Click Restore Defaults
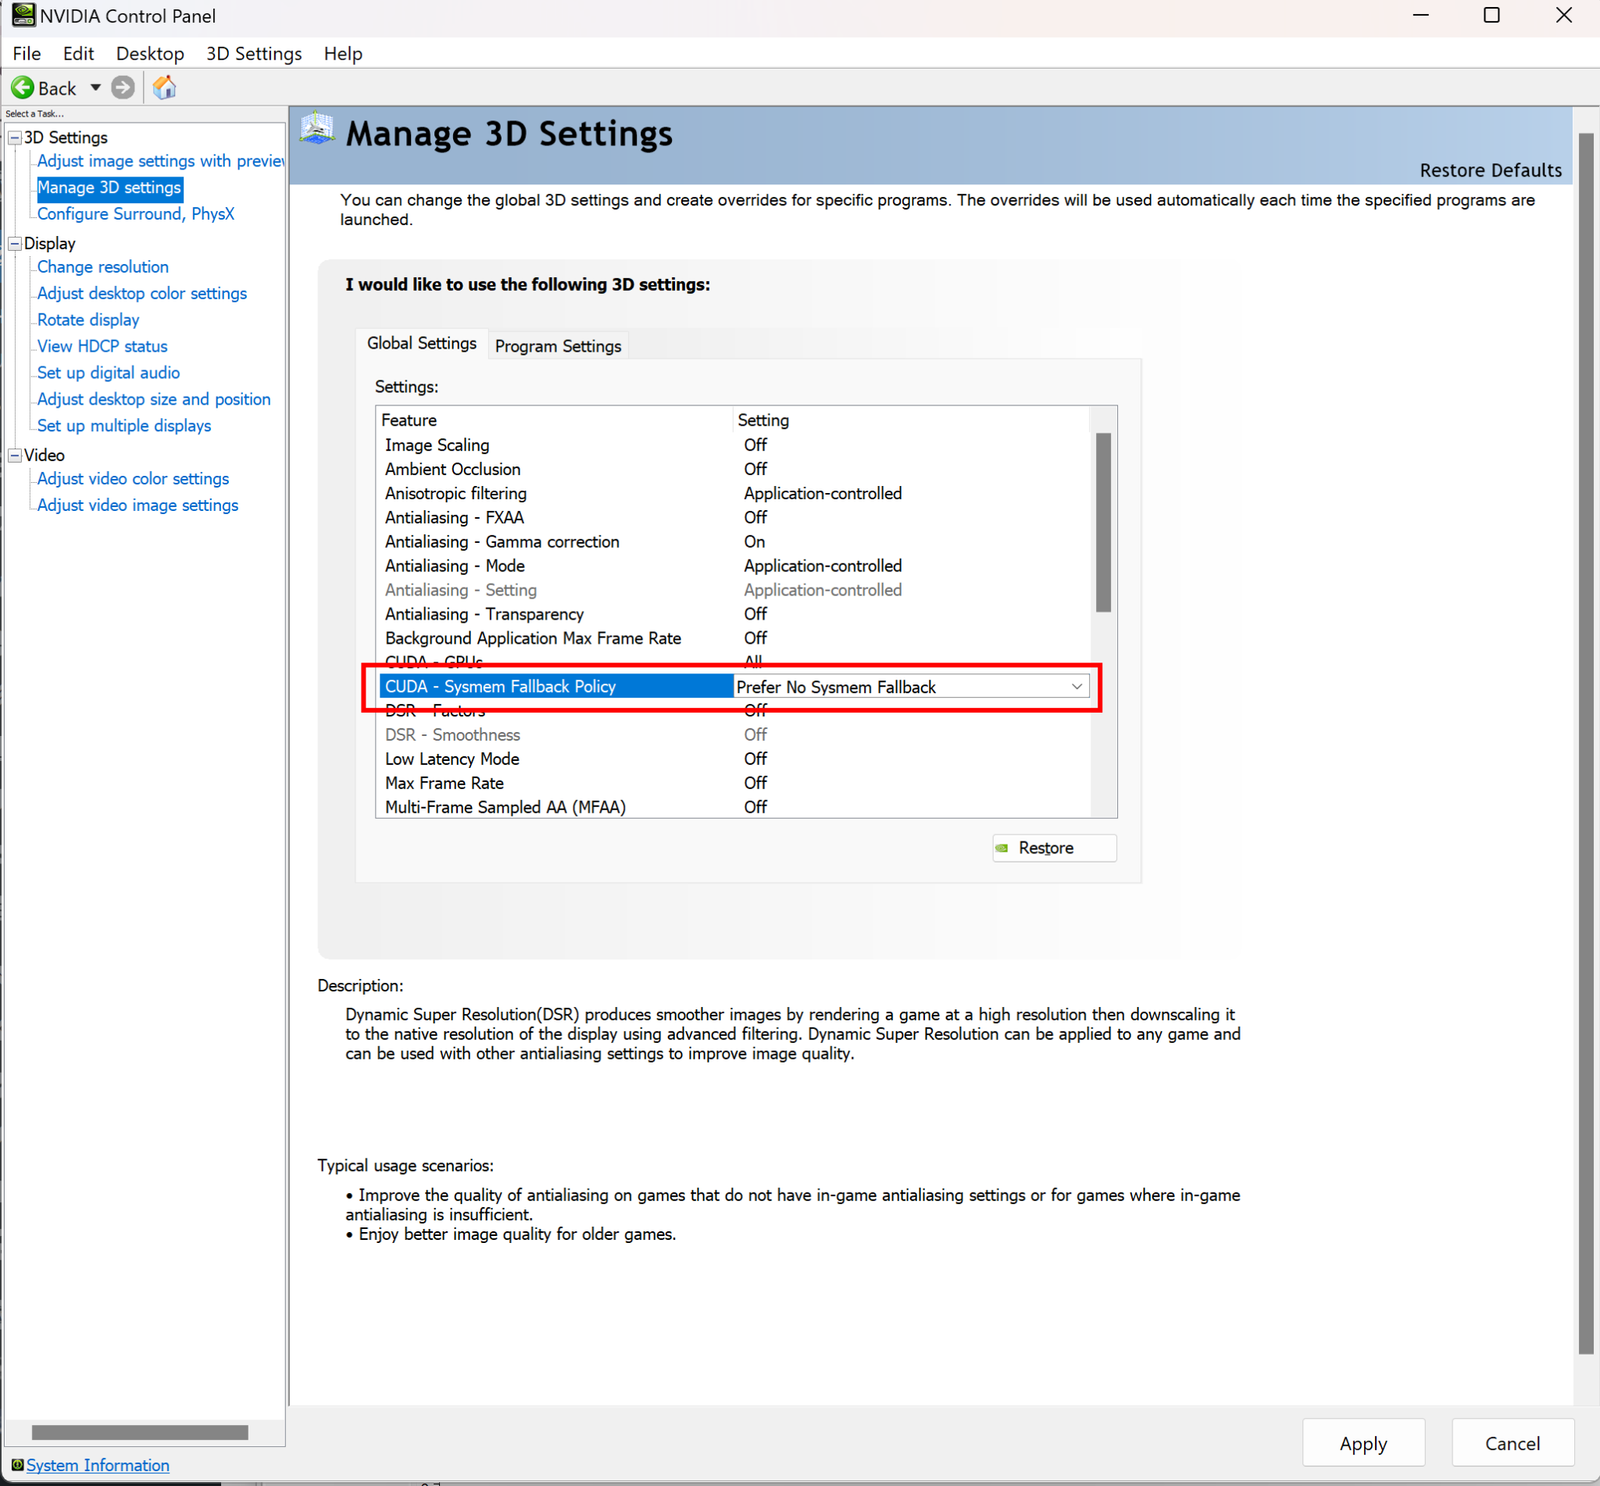Screen dimensions: 1600x1486 [x=1489, y=170]
